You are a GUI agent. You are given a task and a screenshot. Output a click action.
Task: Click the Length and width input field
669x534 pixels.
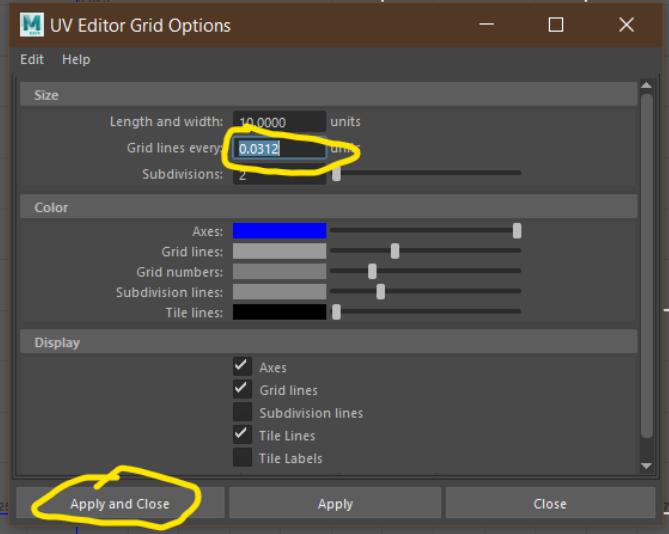[x=279, y=122]
